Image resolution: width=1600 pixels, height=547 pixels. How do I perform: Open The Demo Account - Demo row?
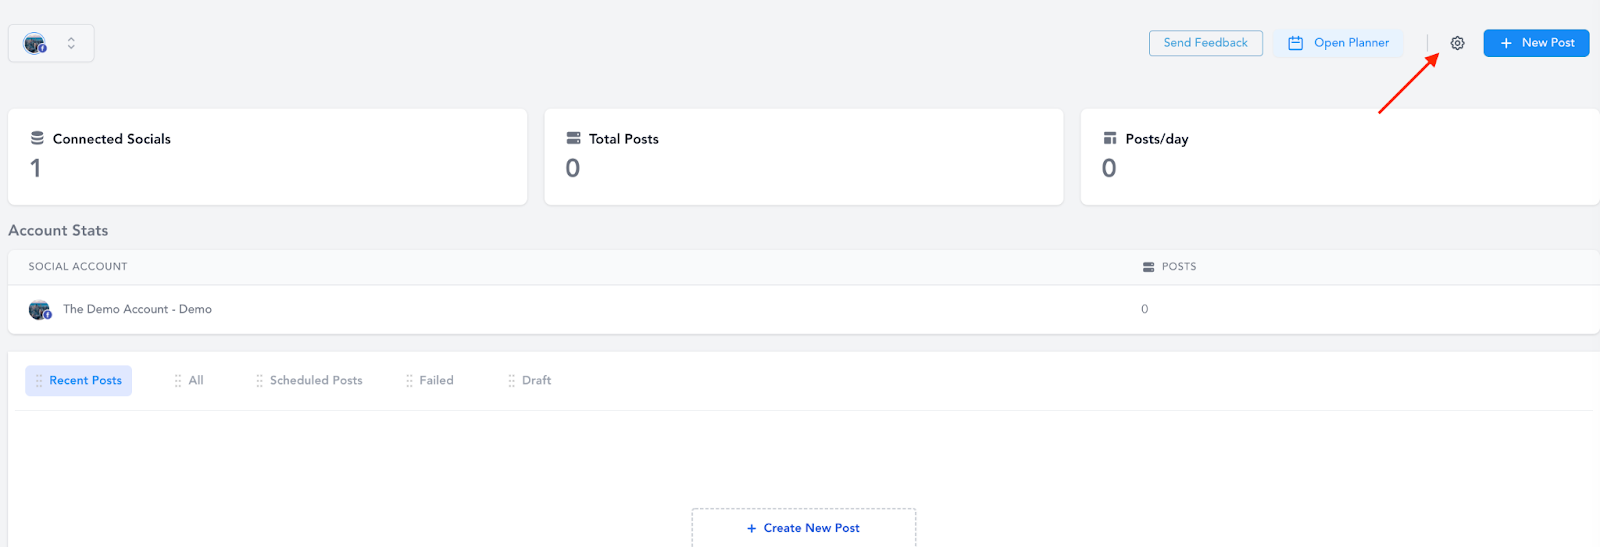137,310
